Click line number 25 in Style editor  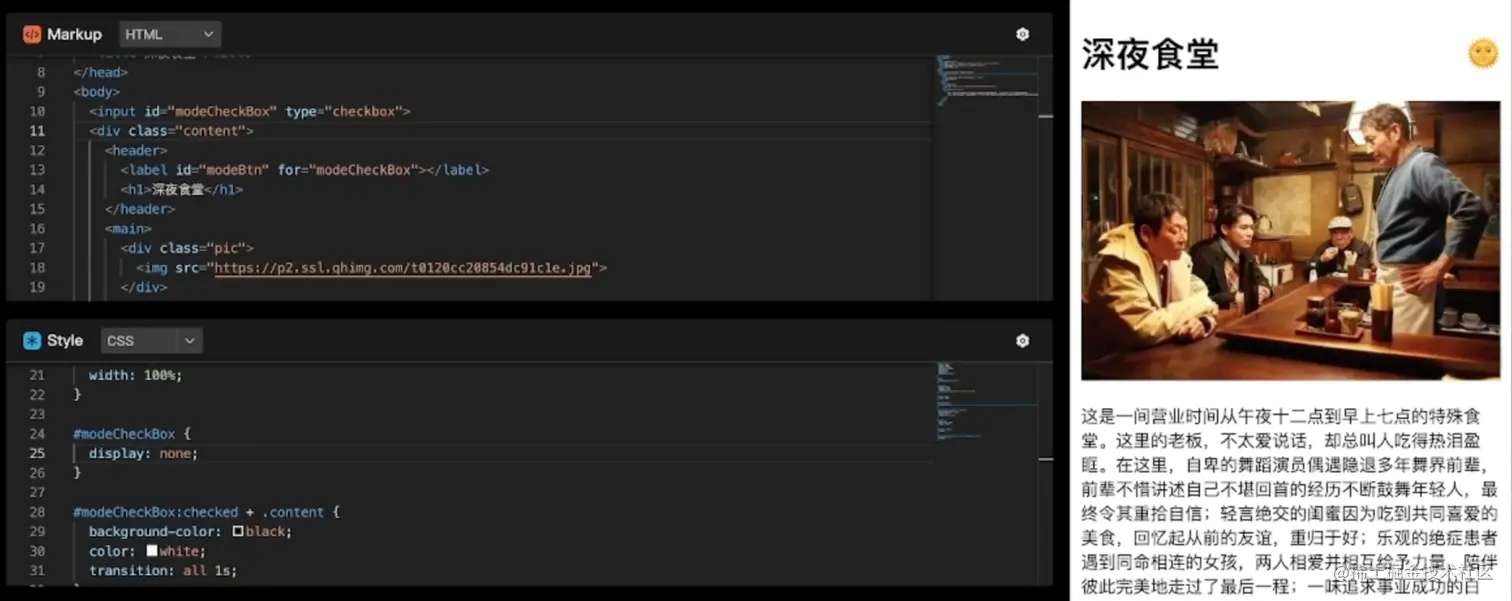click(x=37, y=453)
